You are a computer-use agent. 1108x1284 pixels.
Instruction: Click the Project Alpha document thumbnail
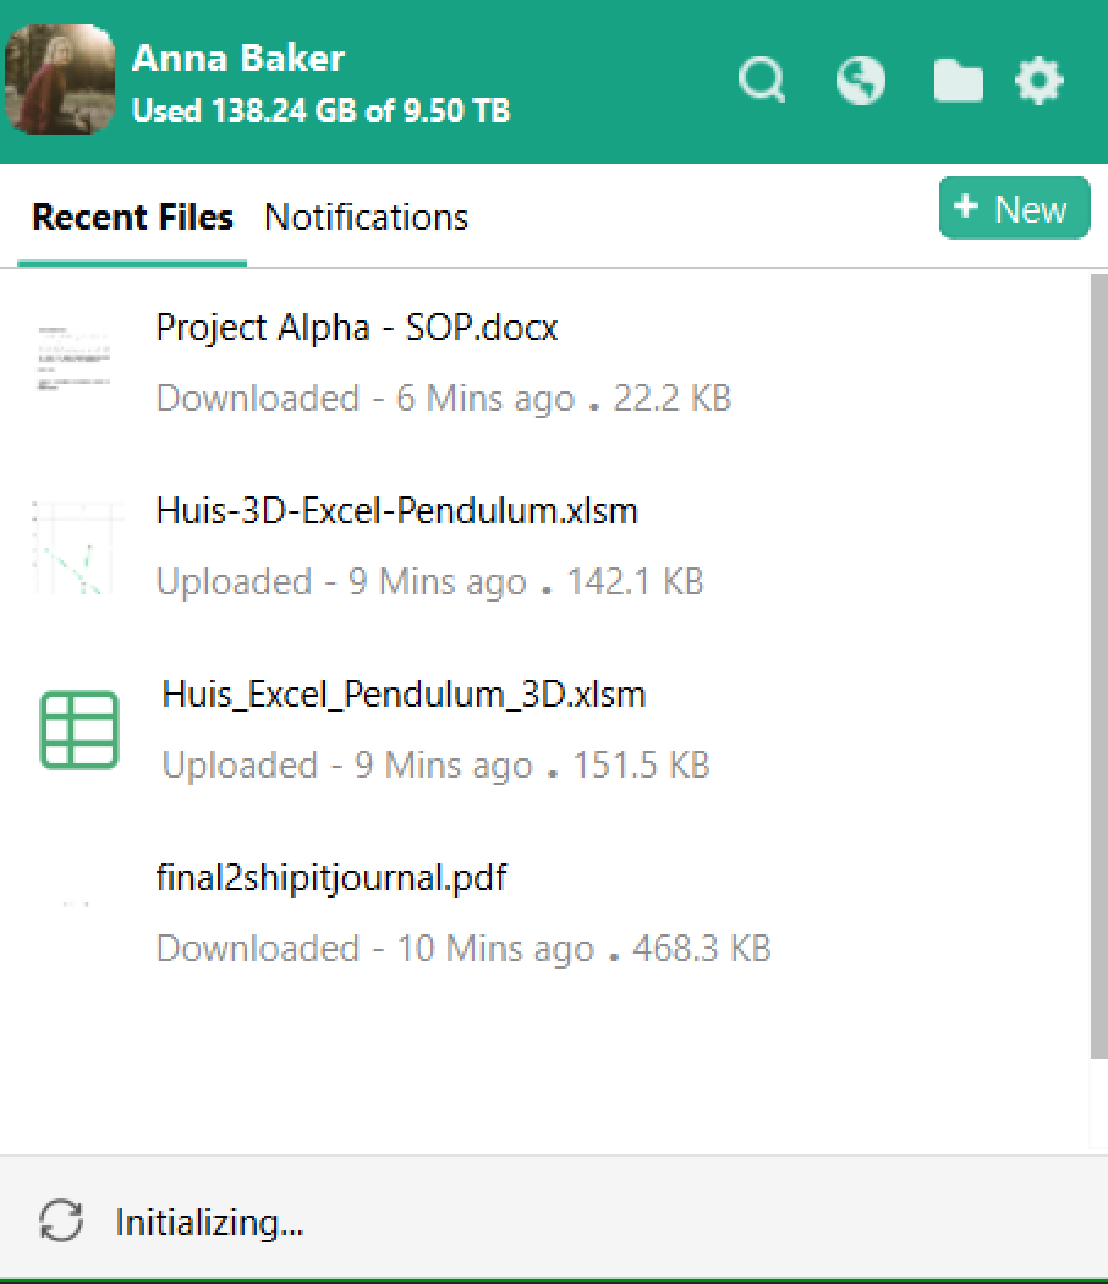pos(74,357)
